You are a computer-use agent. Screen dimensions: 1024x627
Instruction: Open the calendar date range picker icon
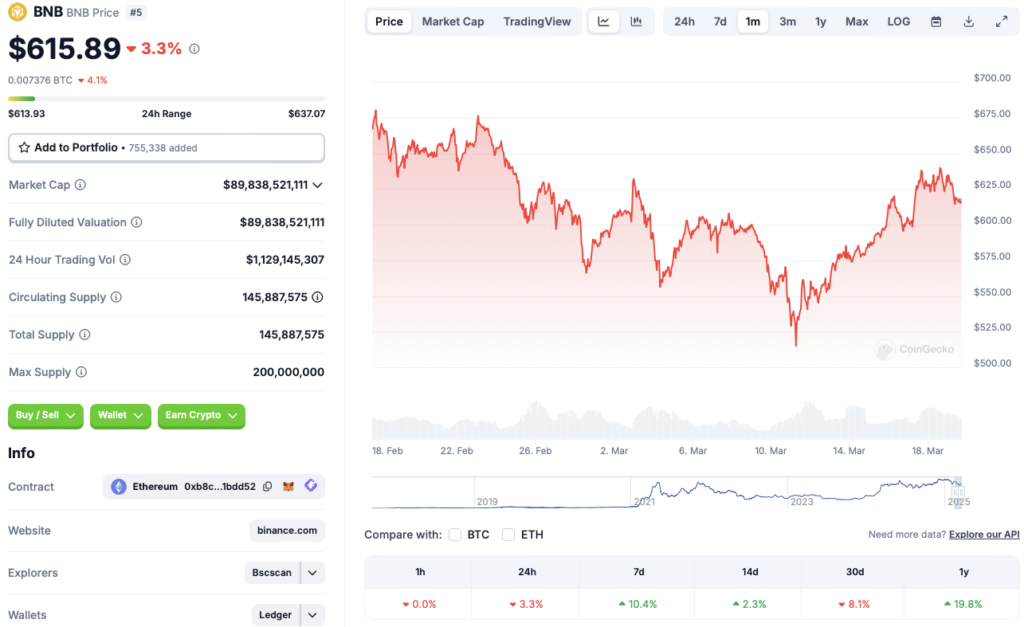(935, 21)
